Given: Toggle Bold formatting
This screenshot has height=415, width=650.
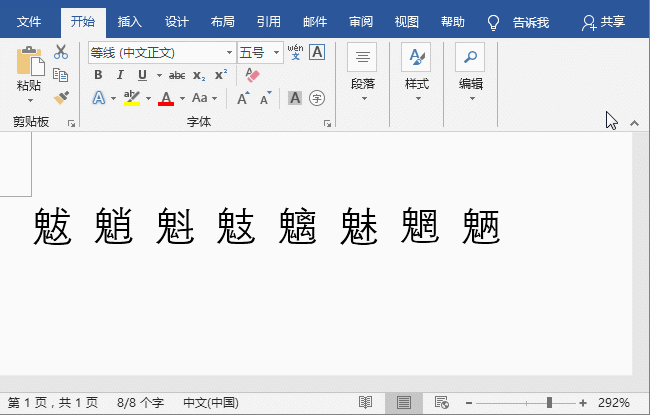Looking at the screenshot, I should pos(98,75).
